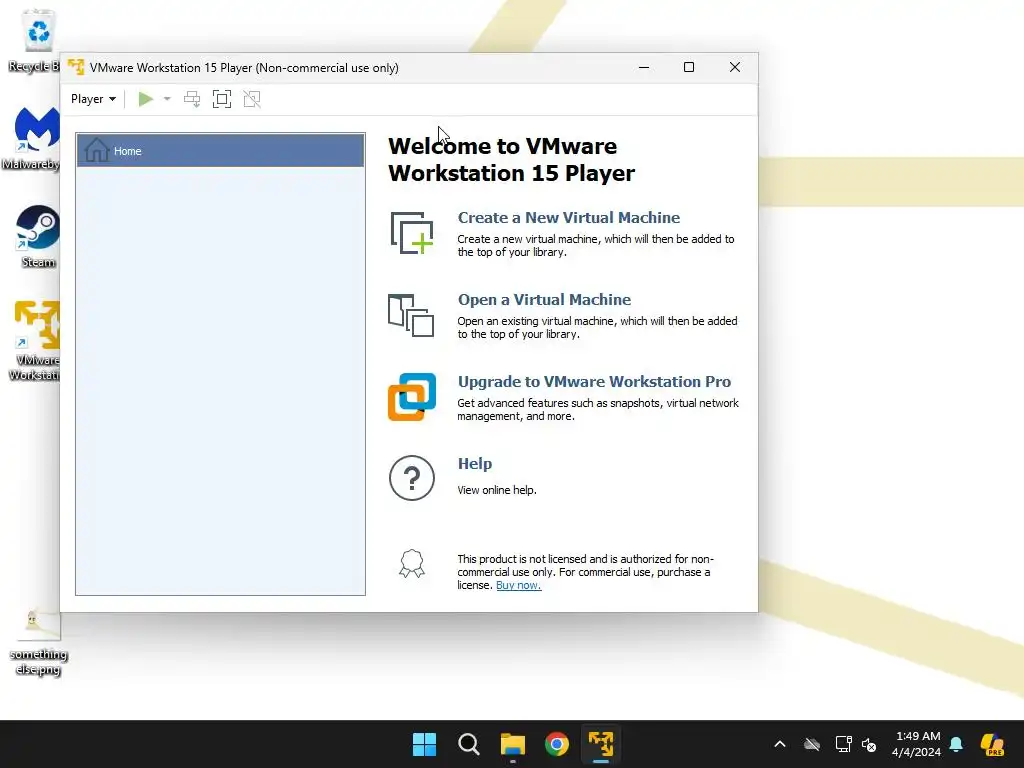Click the Create New Virtual Machine icon
Viewport: 1024px width, 768px height.
pyautogui.click(x=412, y=233)
